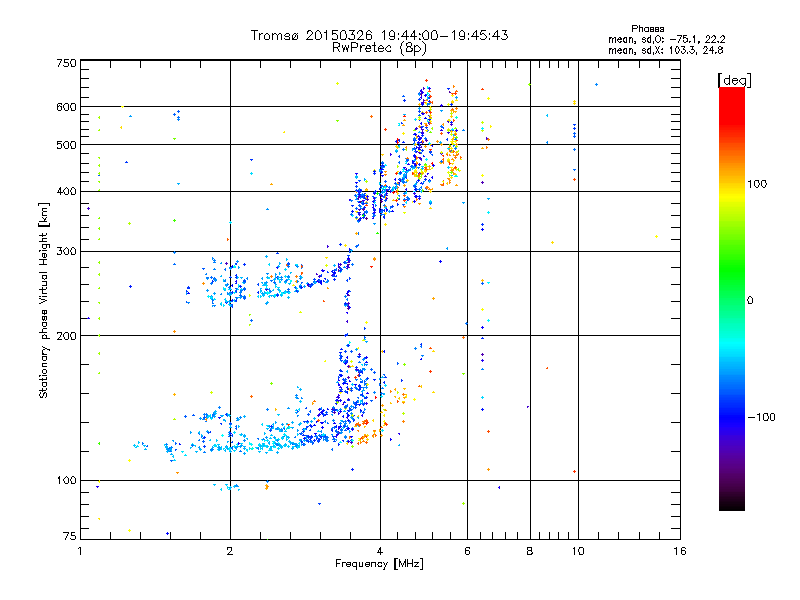Click the x-axis tick label '6'

coord(467,551)
